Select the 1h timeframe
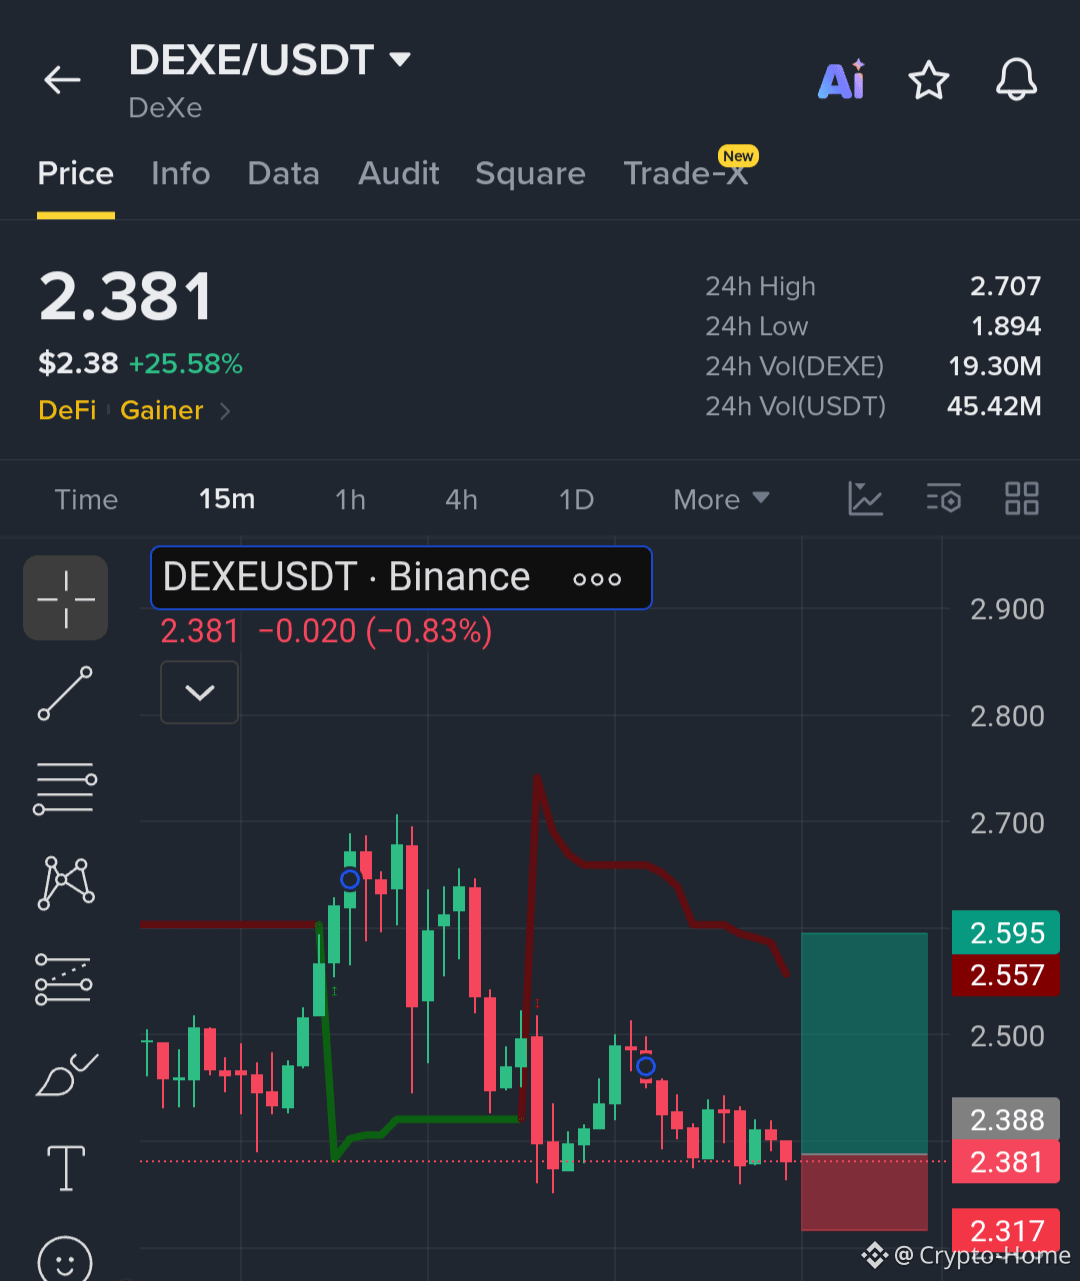 [x=350, y=499]
